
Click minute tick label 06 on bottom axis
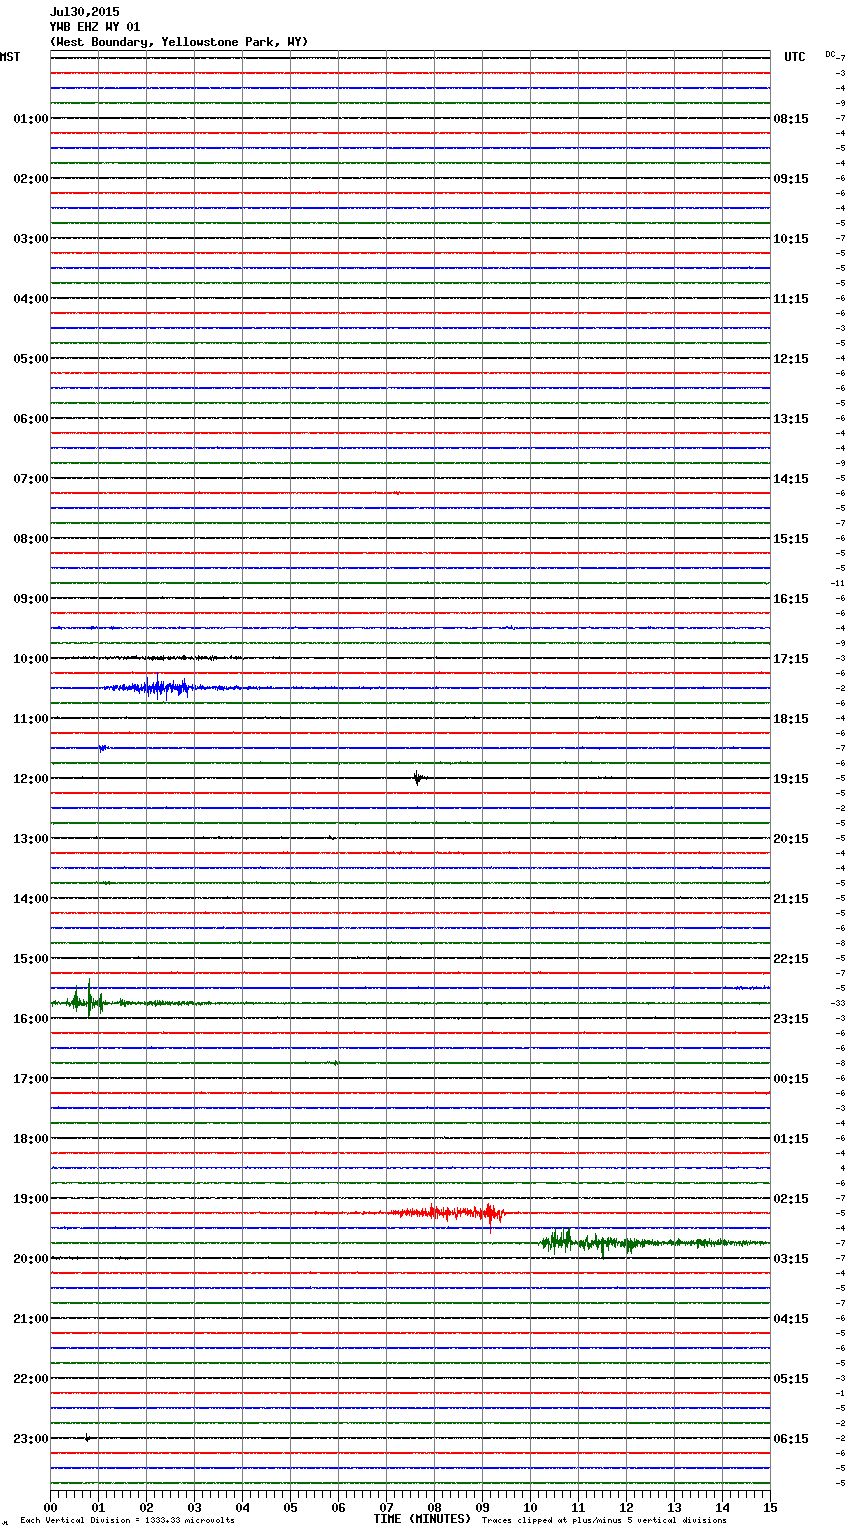[338, 1507]
